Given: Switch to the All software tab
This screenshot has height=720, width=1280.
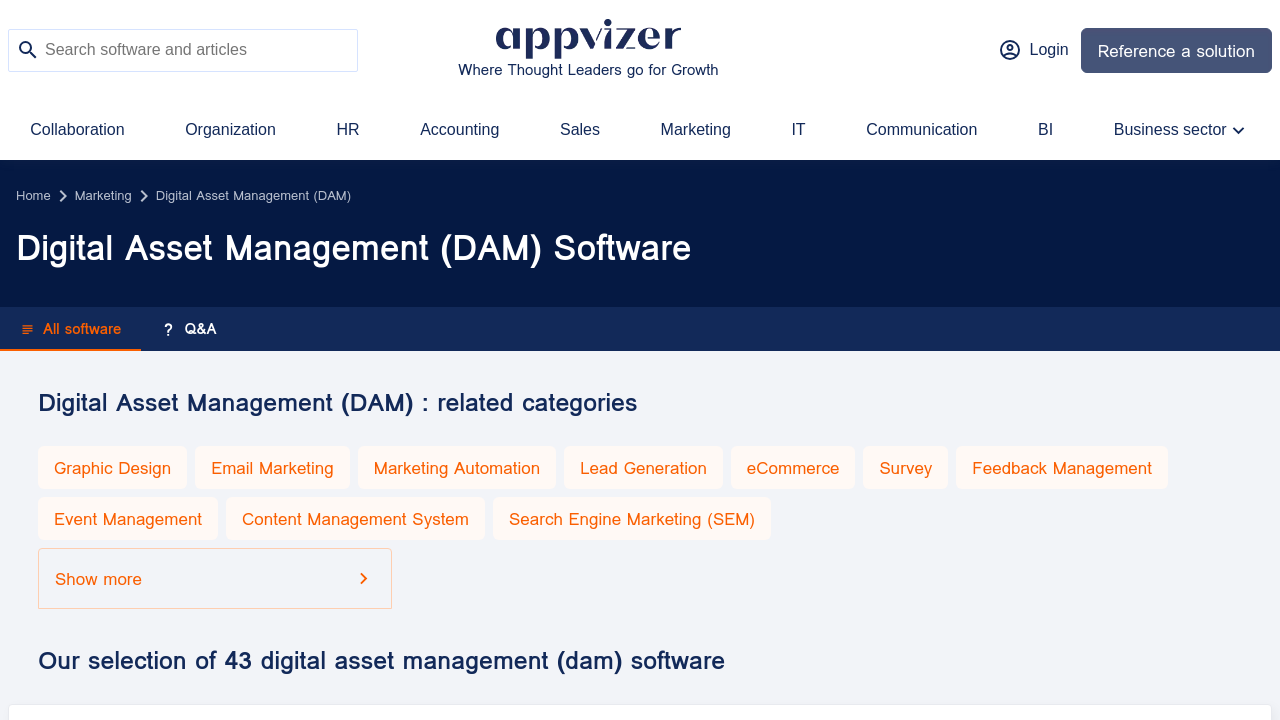Looking at the screenshot, I should (70, 329).
